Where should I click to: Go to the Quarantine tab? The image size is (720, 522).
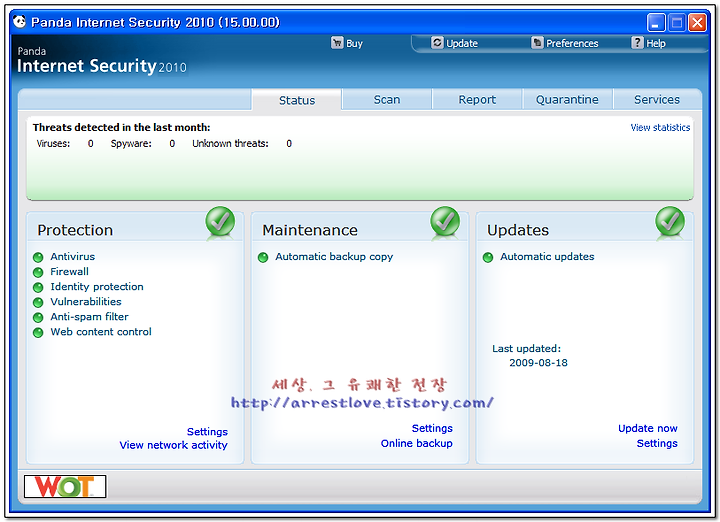coord(567,100)
